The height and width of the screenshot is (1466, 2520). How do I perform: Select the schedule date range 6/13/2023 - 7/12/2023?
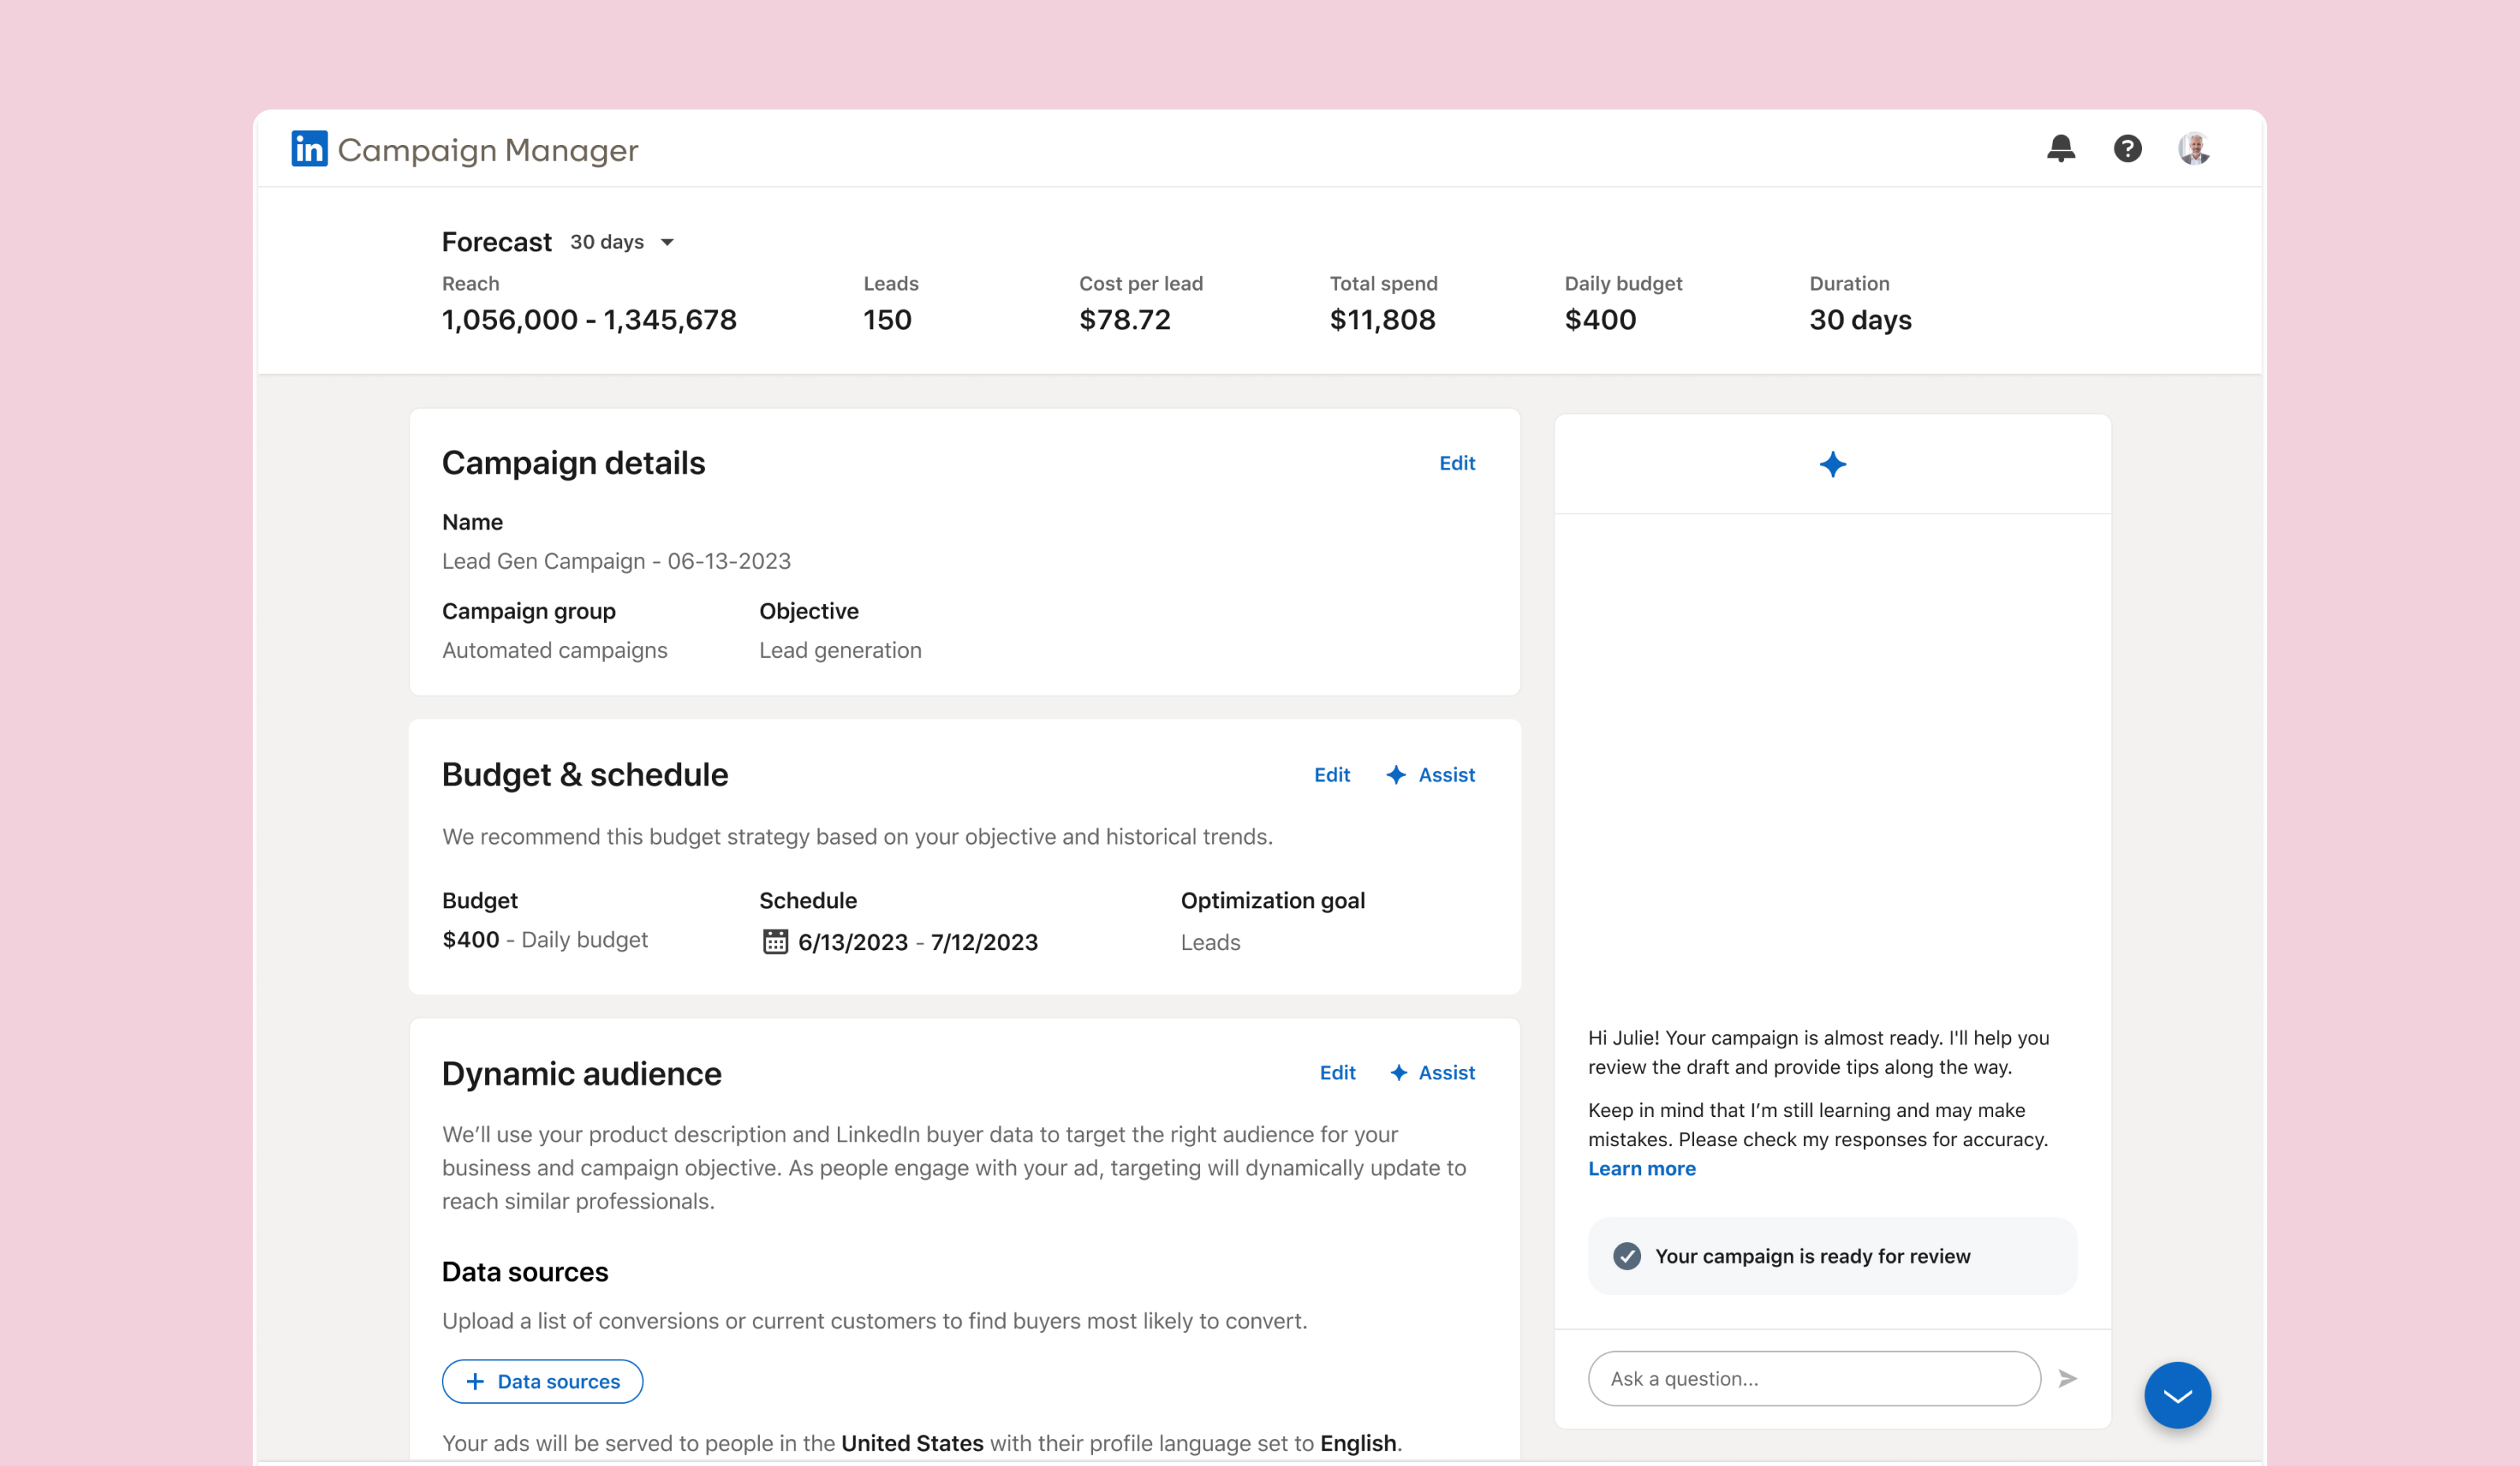point(917,942)
